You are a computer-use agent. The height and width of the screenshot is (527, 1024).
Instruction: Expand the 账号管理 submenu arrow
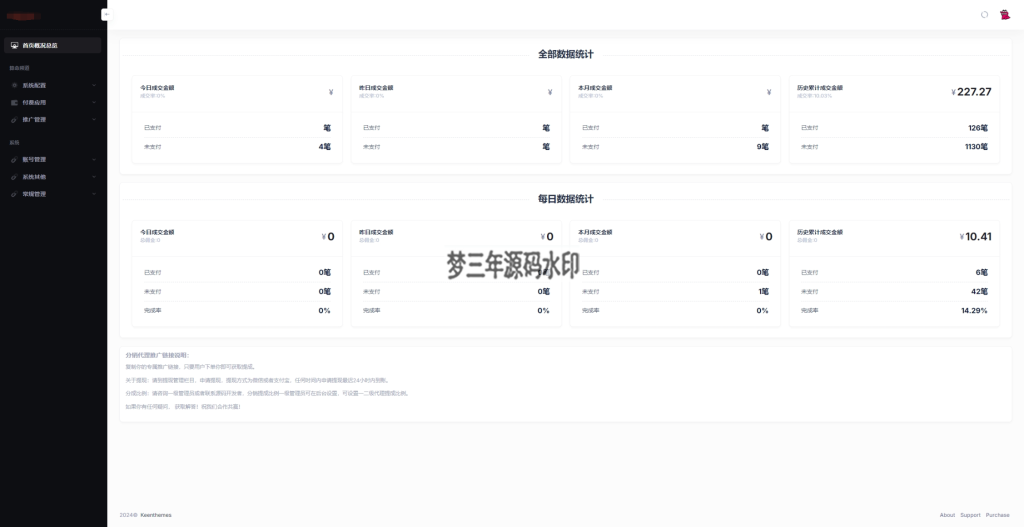tap(94, 159)
